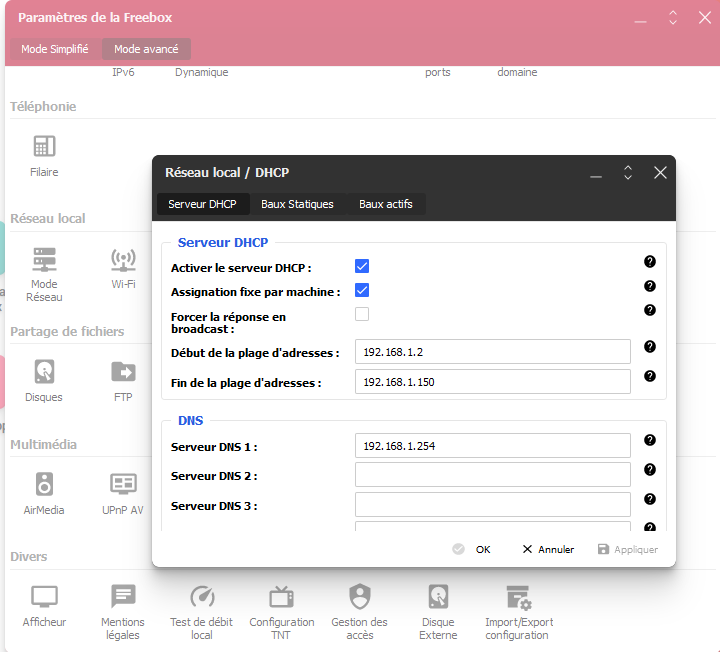The height and width of the screenshot is (652, 720).
Task: Show help for Assignation fixe par machine
Action: click(x=649, y=286)
